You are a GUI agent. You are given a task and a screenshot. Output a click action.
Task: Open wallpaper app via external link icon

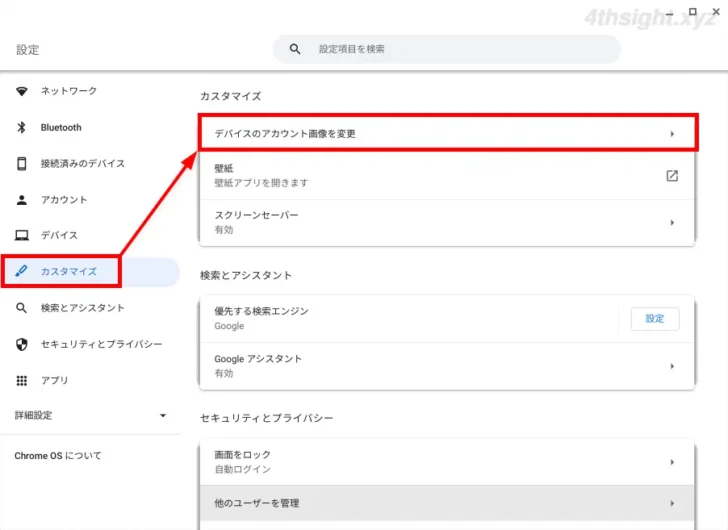tap(672, 175)
